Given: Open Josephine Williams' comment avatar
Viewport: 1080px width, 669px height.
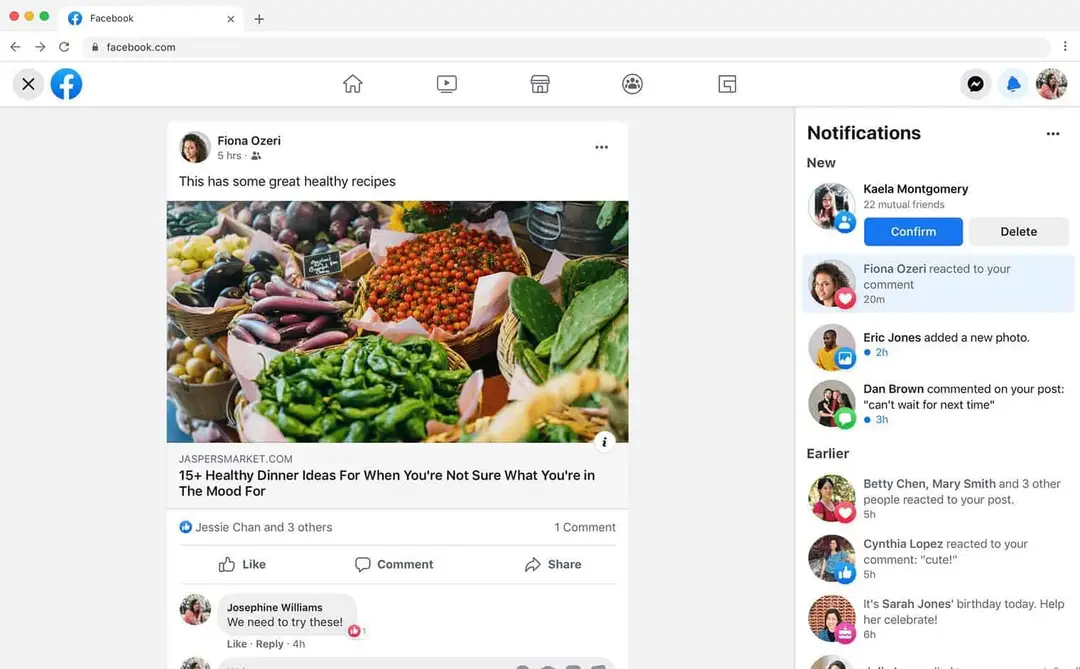Looking at the screenshot, I should tap(195, 609).
